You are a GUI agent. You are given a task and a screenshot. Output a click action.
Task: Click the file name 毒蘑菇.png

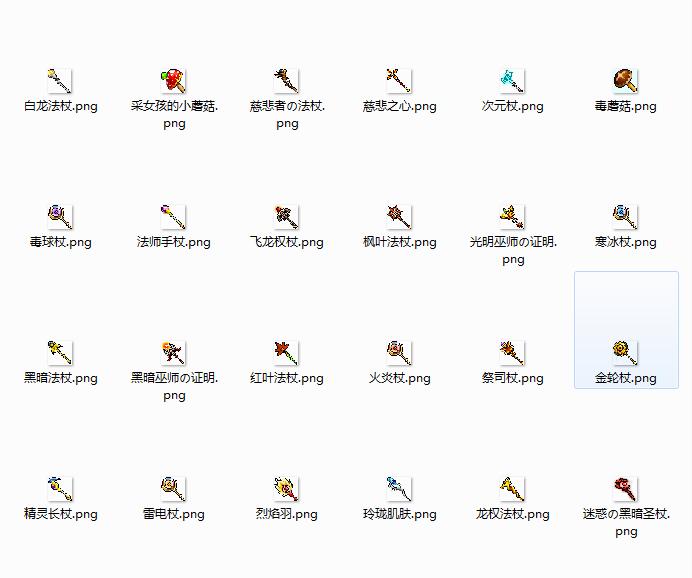pos(625,106)
